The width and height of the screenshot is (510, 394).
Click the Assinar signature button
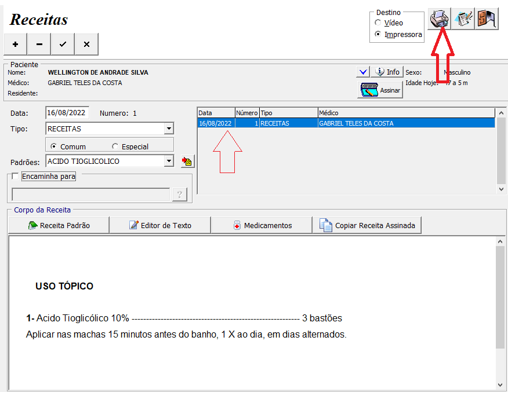[380, 90]
